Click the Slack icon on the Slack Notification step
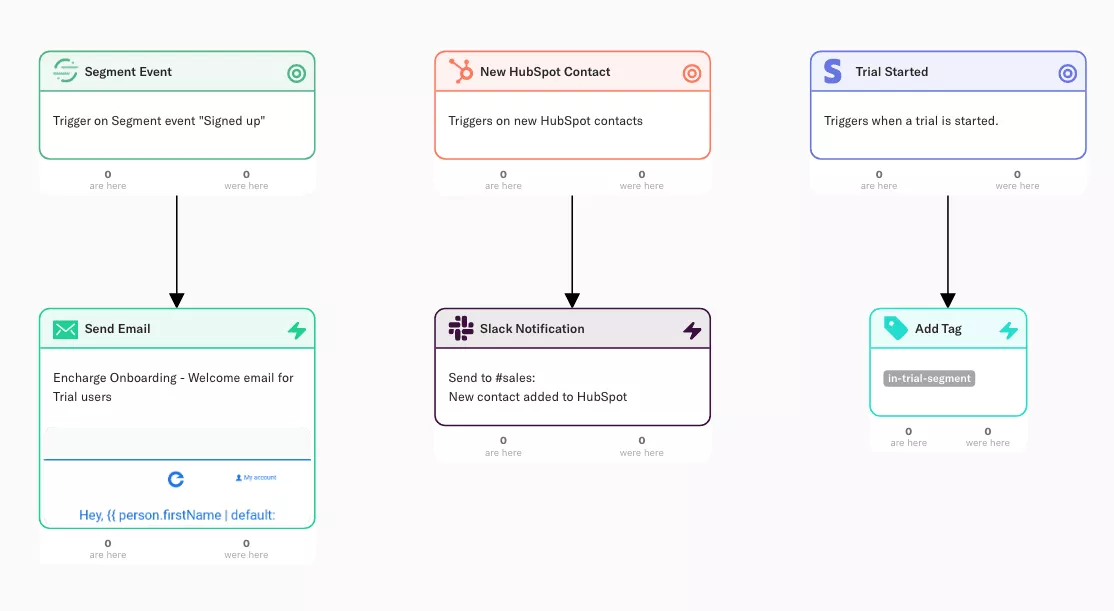Screen dimensions: 1114x611 [460, 328]
